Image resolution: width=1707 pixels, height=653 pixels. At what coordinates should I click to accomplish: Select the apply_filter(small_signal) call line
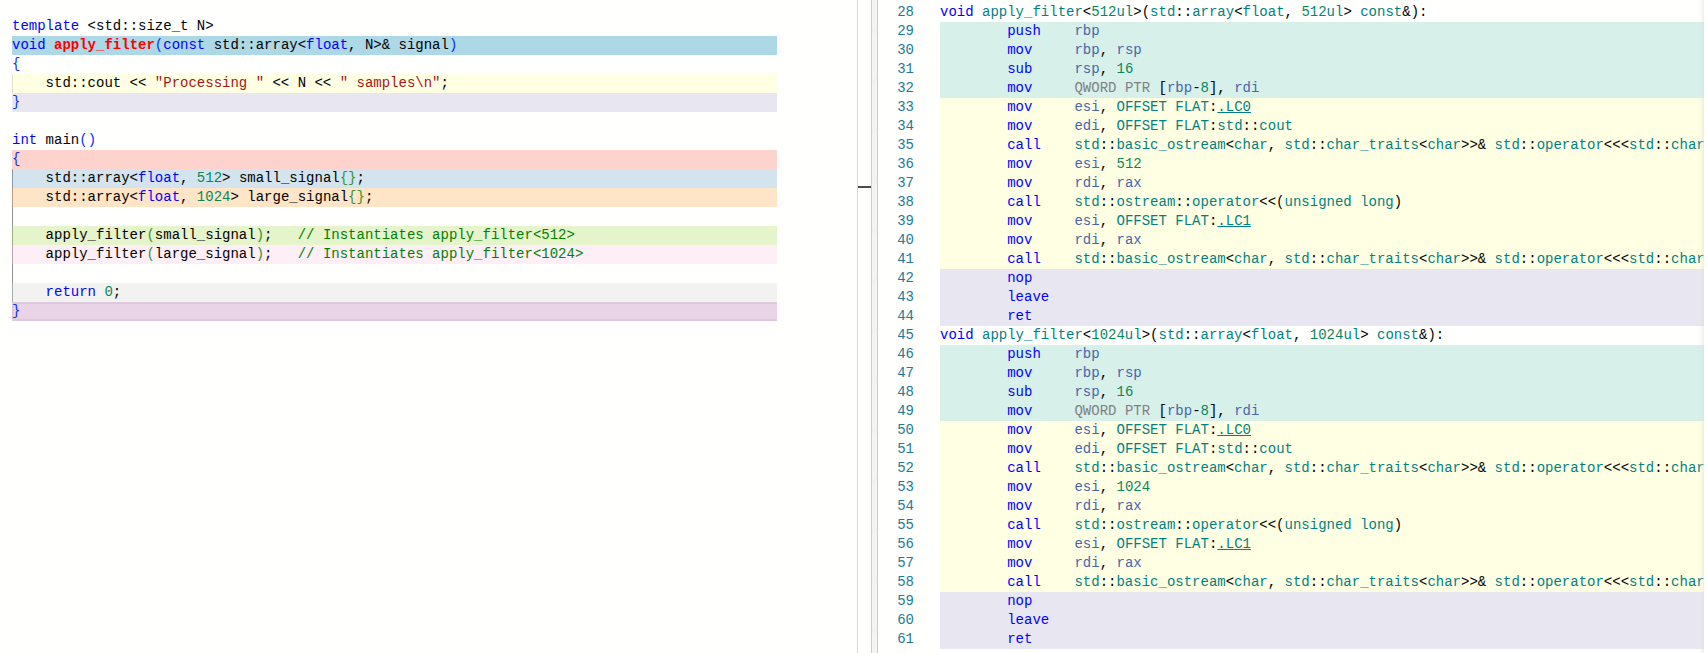click(x=158, y=235)
